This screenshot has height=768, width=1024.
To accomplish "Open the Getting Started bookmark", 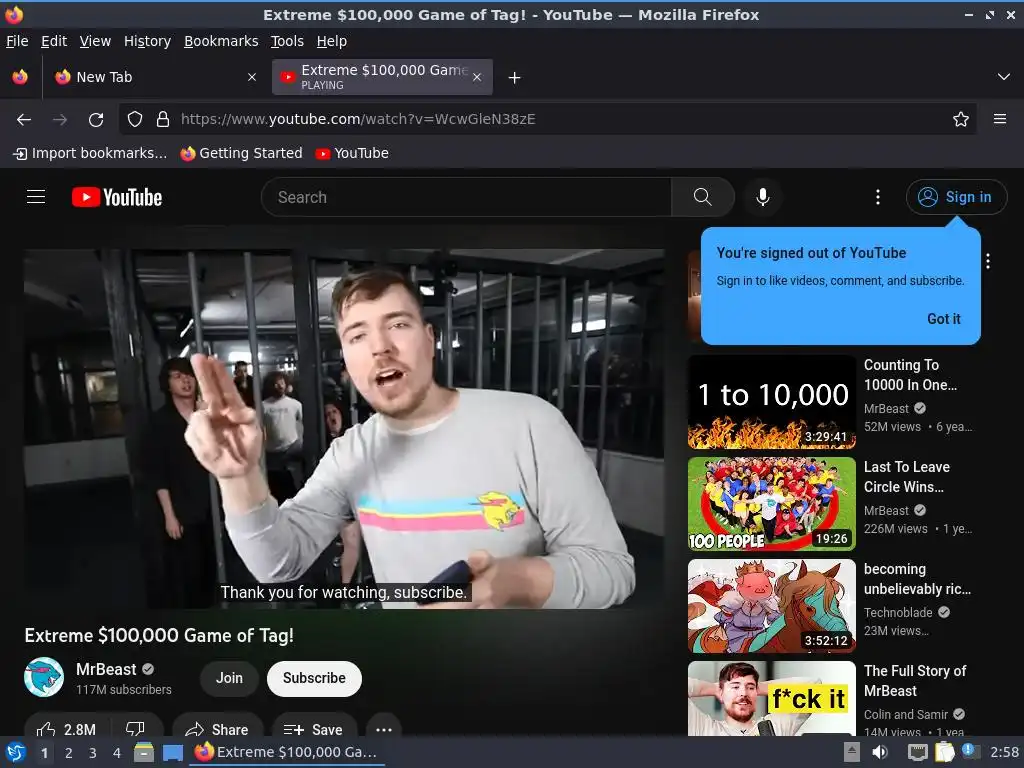I will (242, 153).
